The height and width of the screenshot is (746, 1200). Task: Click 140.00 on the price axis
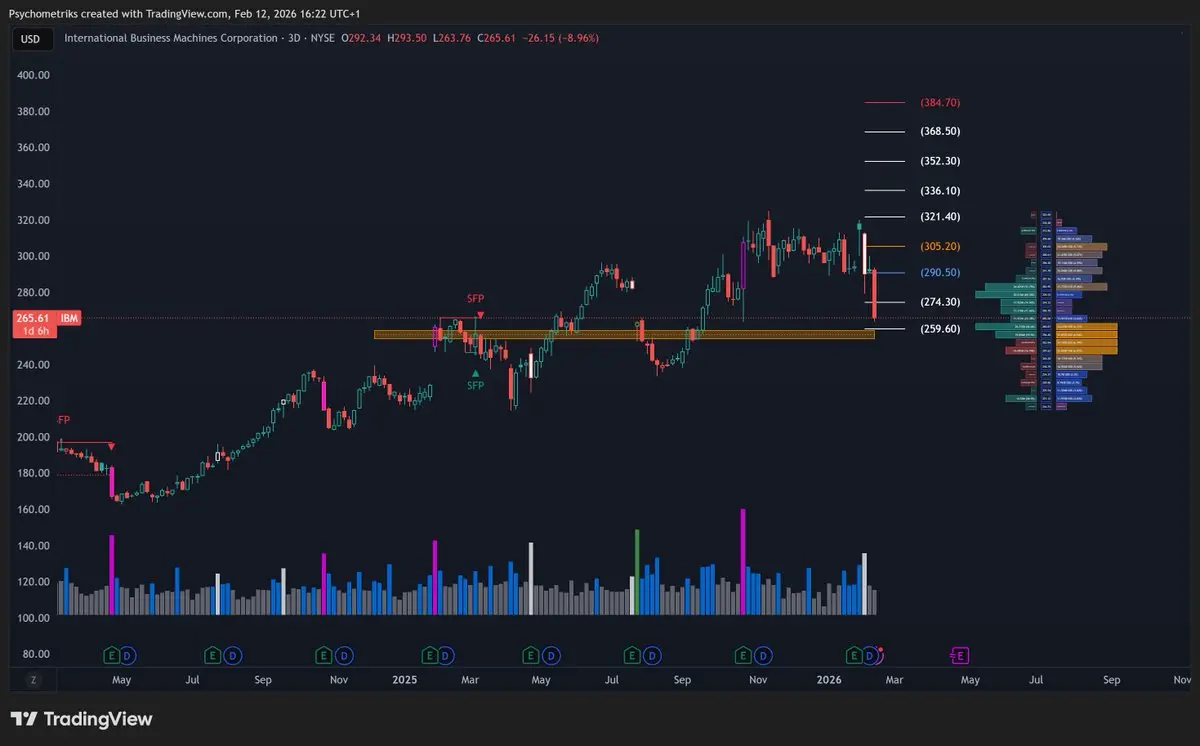point(35,546)
